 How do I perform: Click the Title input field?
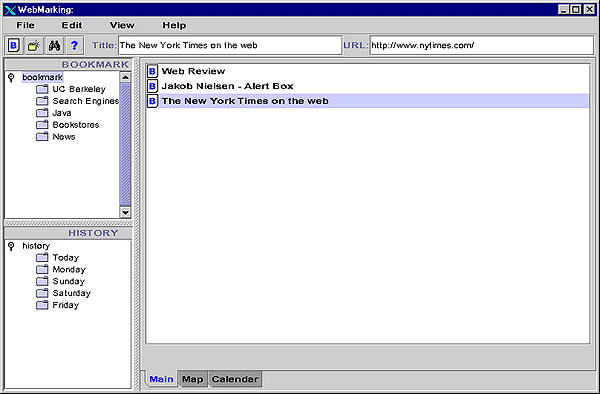click(x=230, y=46)
